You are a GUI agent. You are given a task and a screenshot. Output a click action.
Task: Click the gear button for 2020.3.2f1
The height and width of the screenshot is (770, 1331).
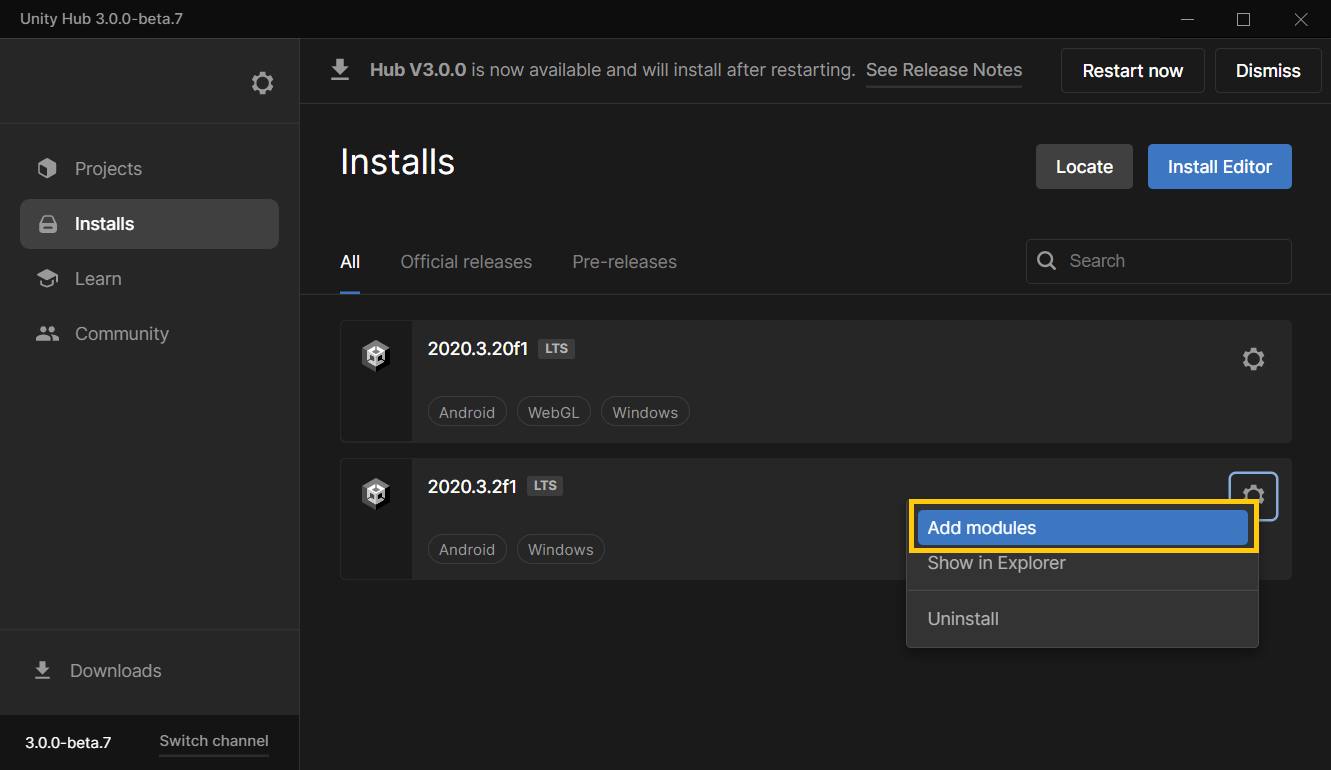coord(1253,495)
